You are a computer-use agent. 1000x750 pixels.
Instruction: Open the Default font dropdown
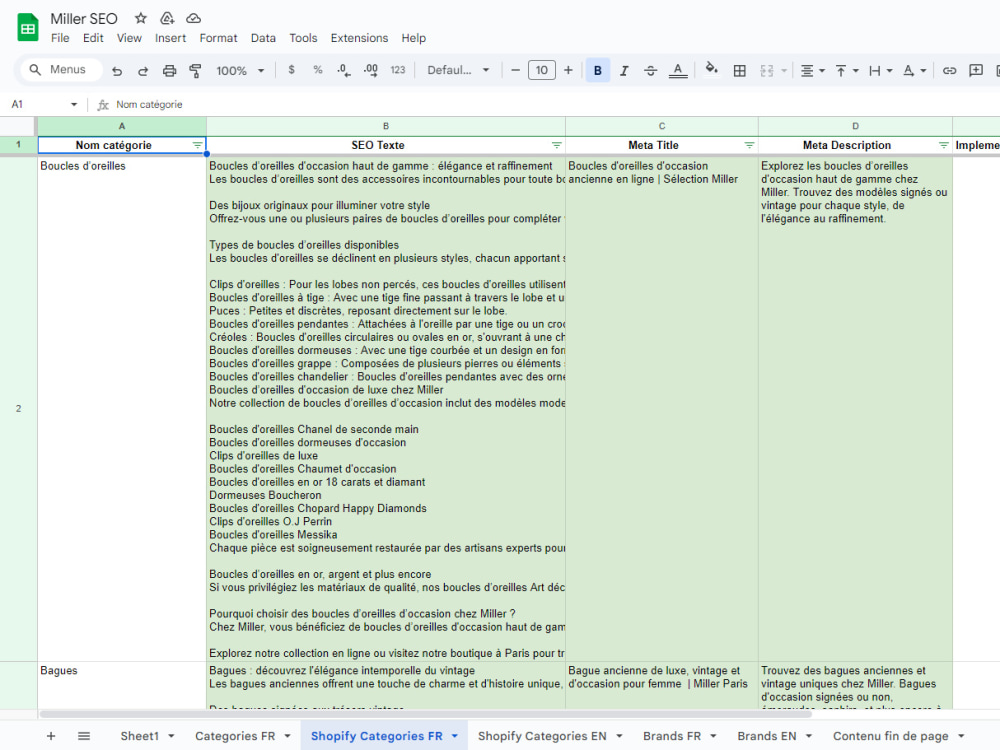(x=458, y=70)
